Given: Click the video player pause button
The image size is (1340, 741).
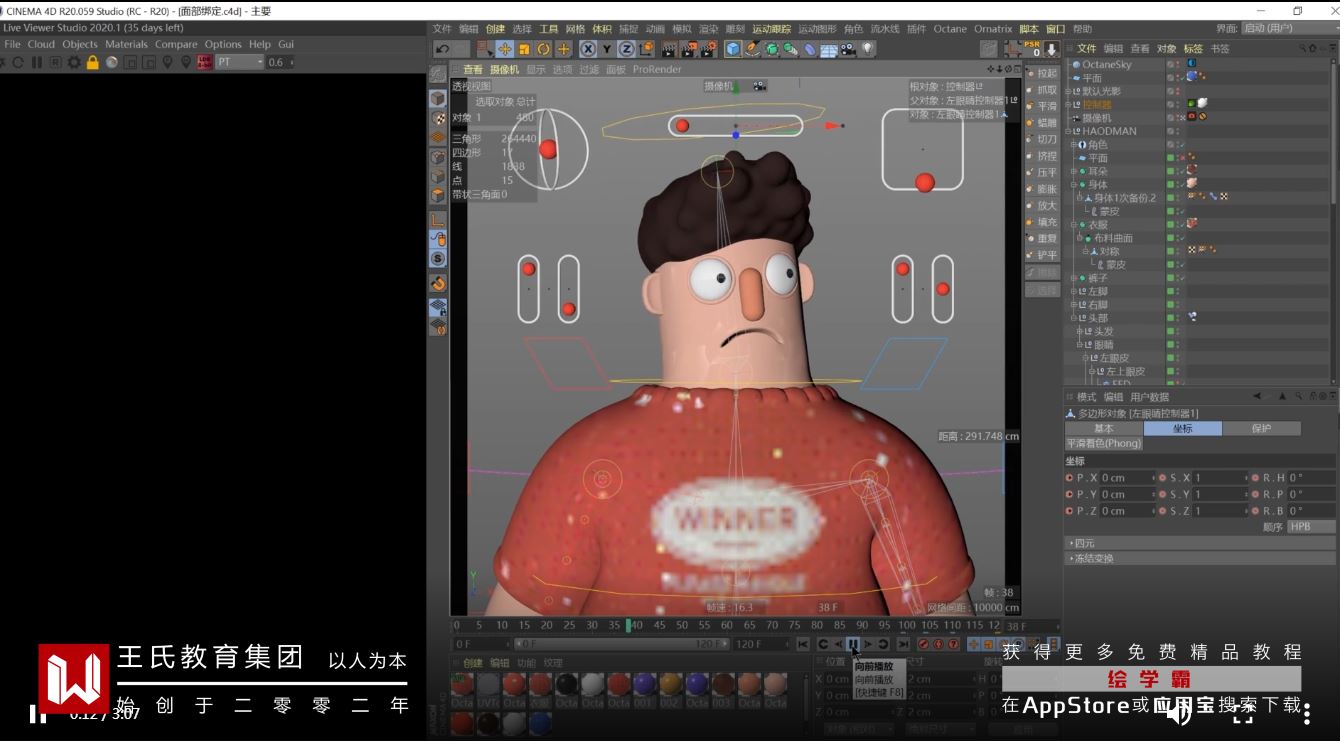Looking at the screenshot, I should pos(37,714).
